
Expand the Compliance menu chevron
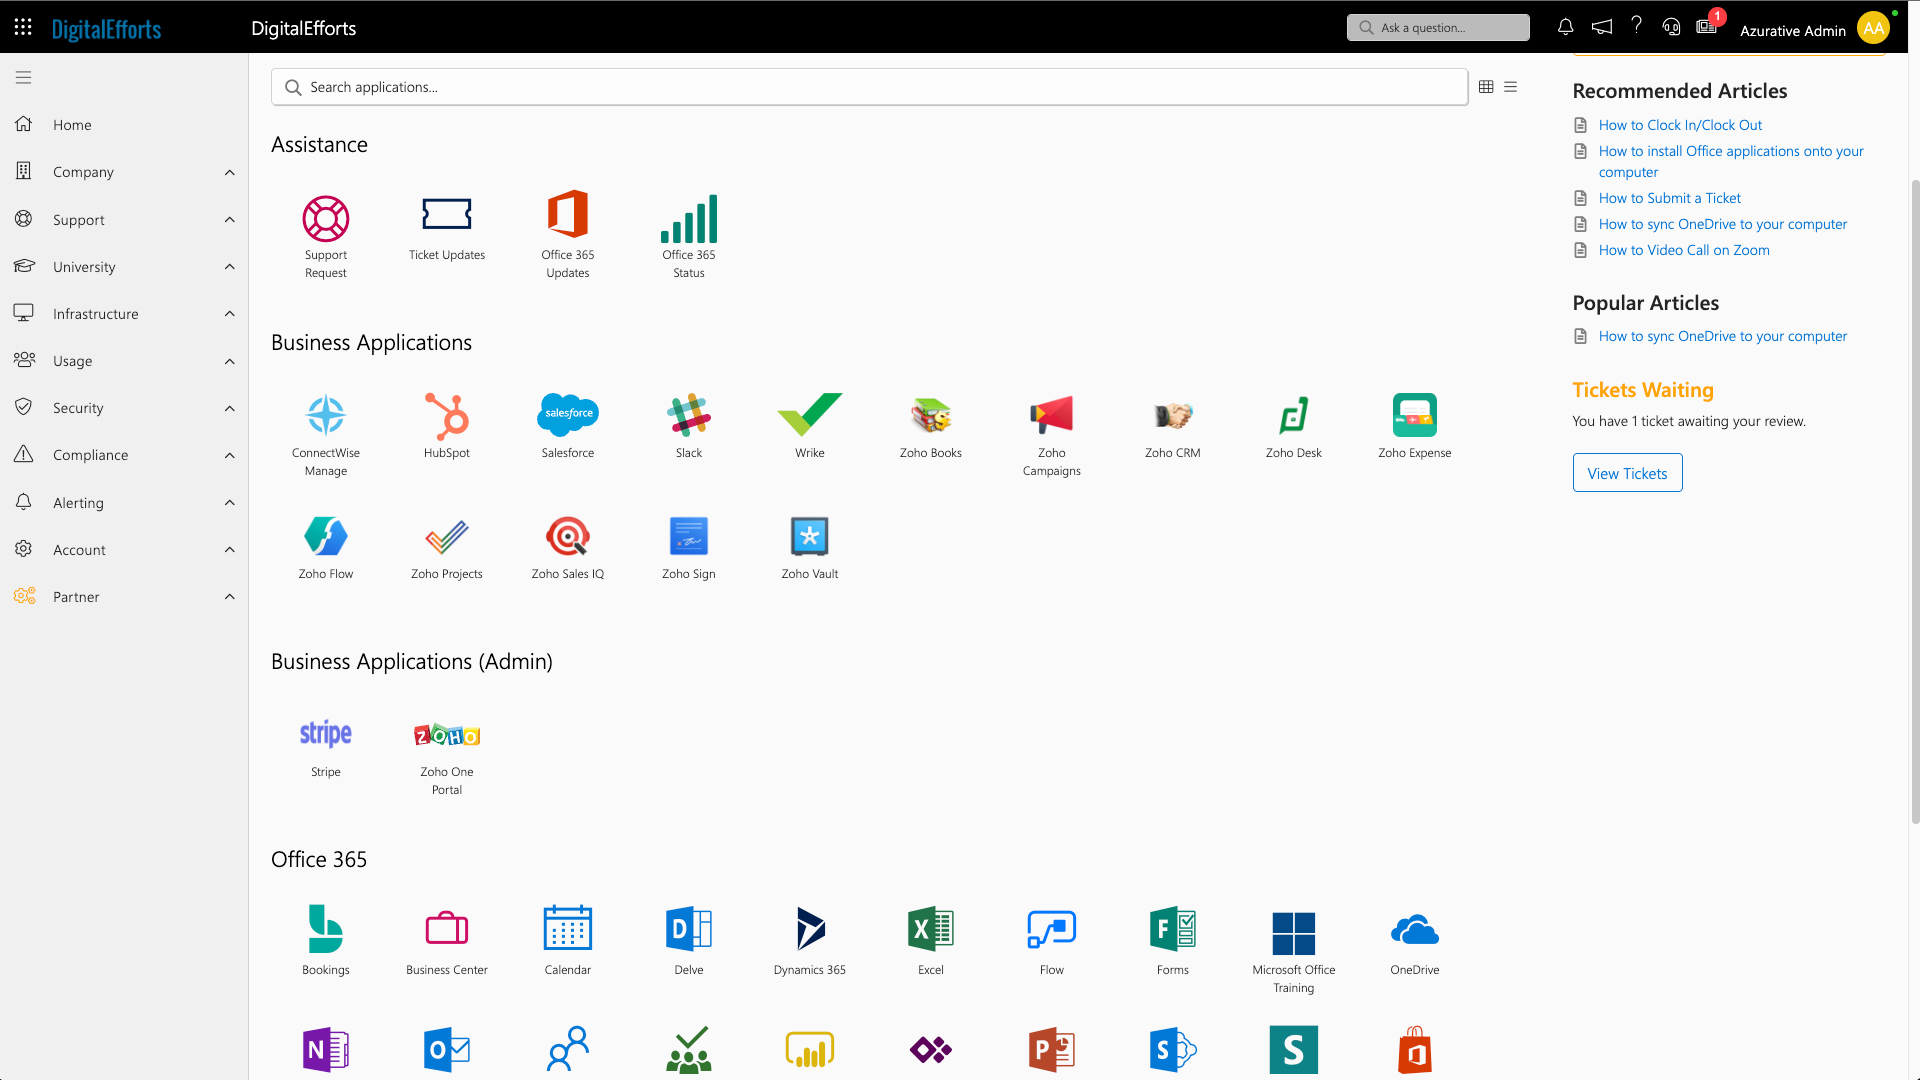pos(230,455)
